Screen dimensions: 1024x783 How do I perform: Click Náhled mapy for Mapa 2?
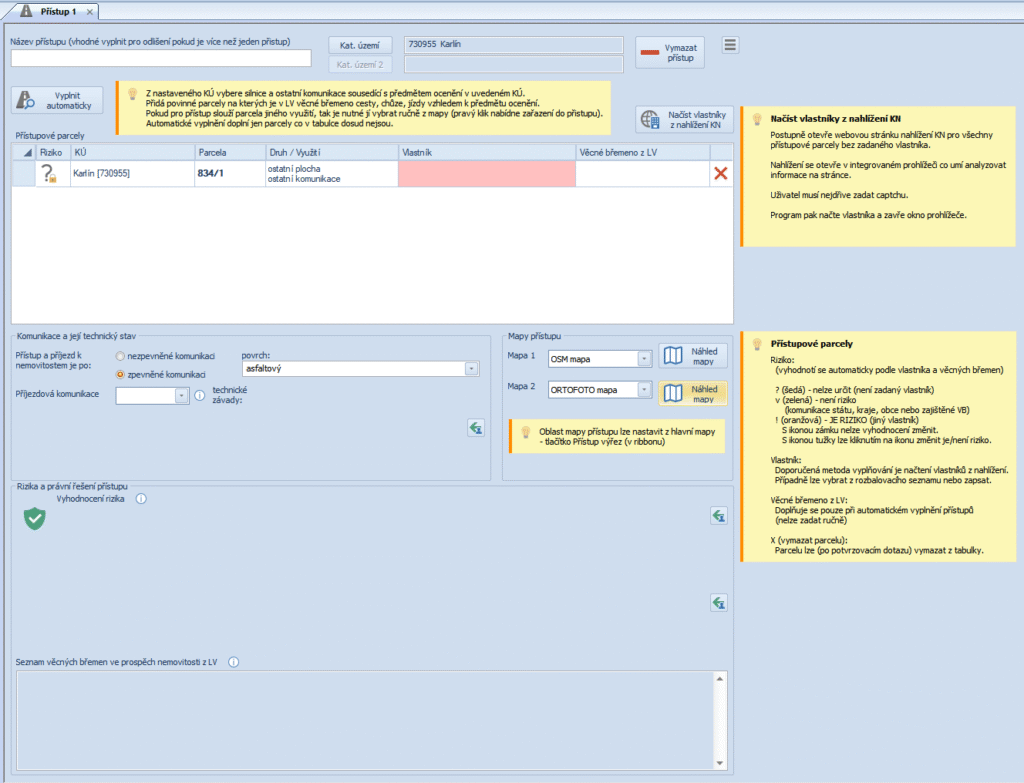tap(693, 394)
